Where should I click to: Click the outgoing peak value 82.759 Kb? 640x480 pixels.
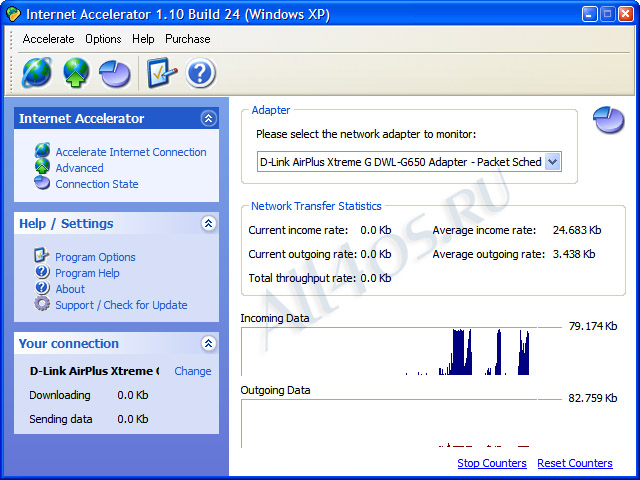(593, 398)
